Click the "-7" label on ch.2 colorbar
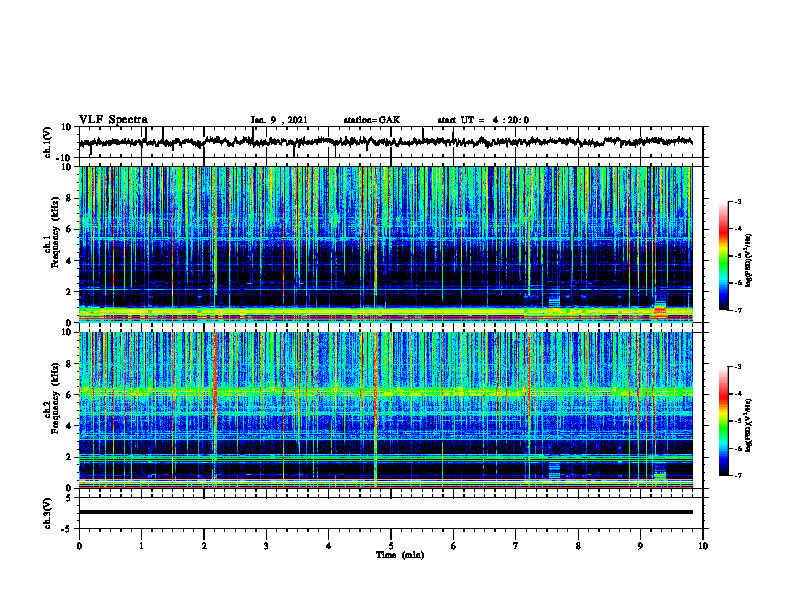The image size is (792, 612). coord(737,475)
